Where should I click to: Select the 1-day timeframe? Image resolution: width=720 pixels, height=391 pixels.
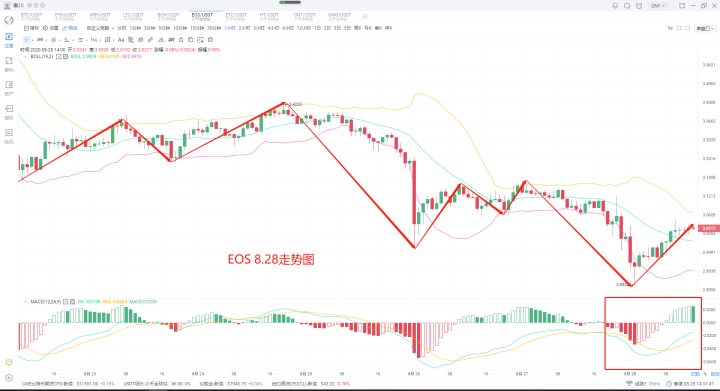317,28
